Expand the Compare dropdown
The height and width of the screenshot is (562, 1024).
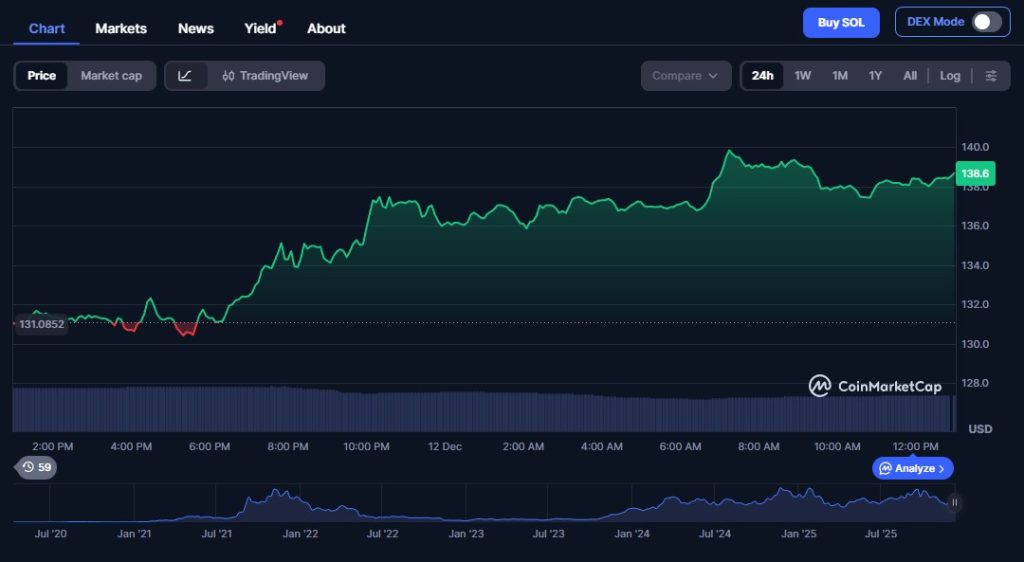point(685,76)
